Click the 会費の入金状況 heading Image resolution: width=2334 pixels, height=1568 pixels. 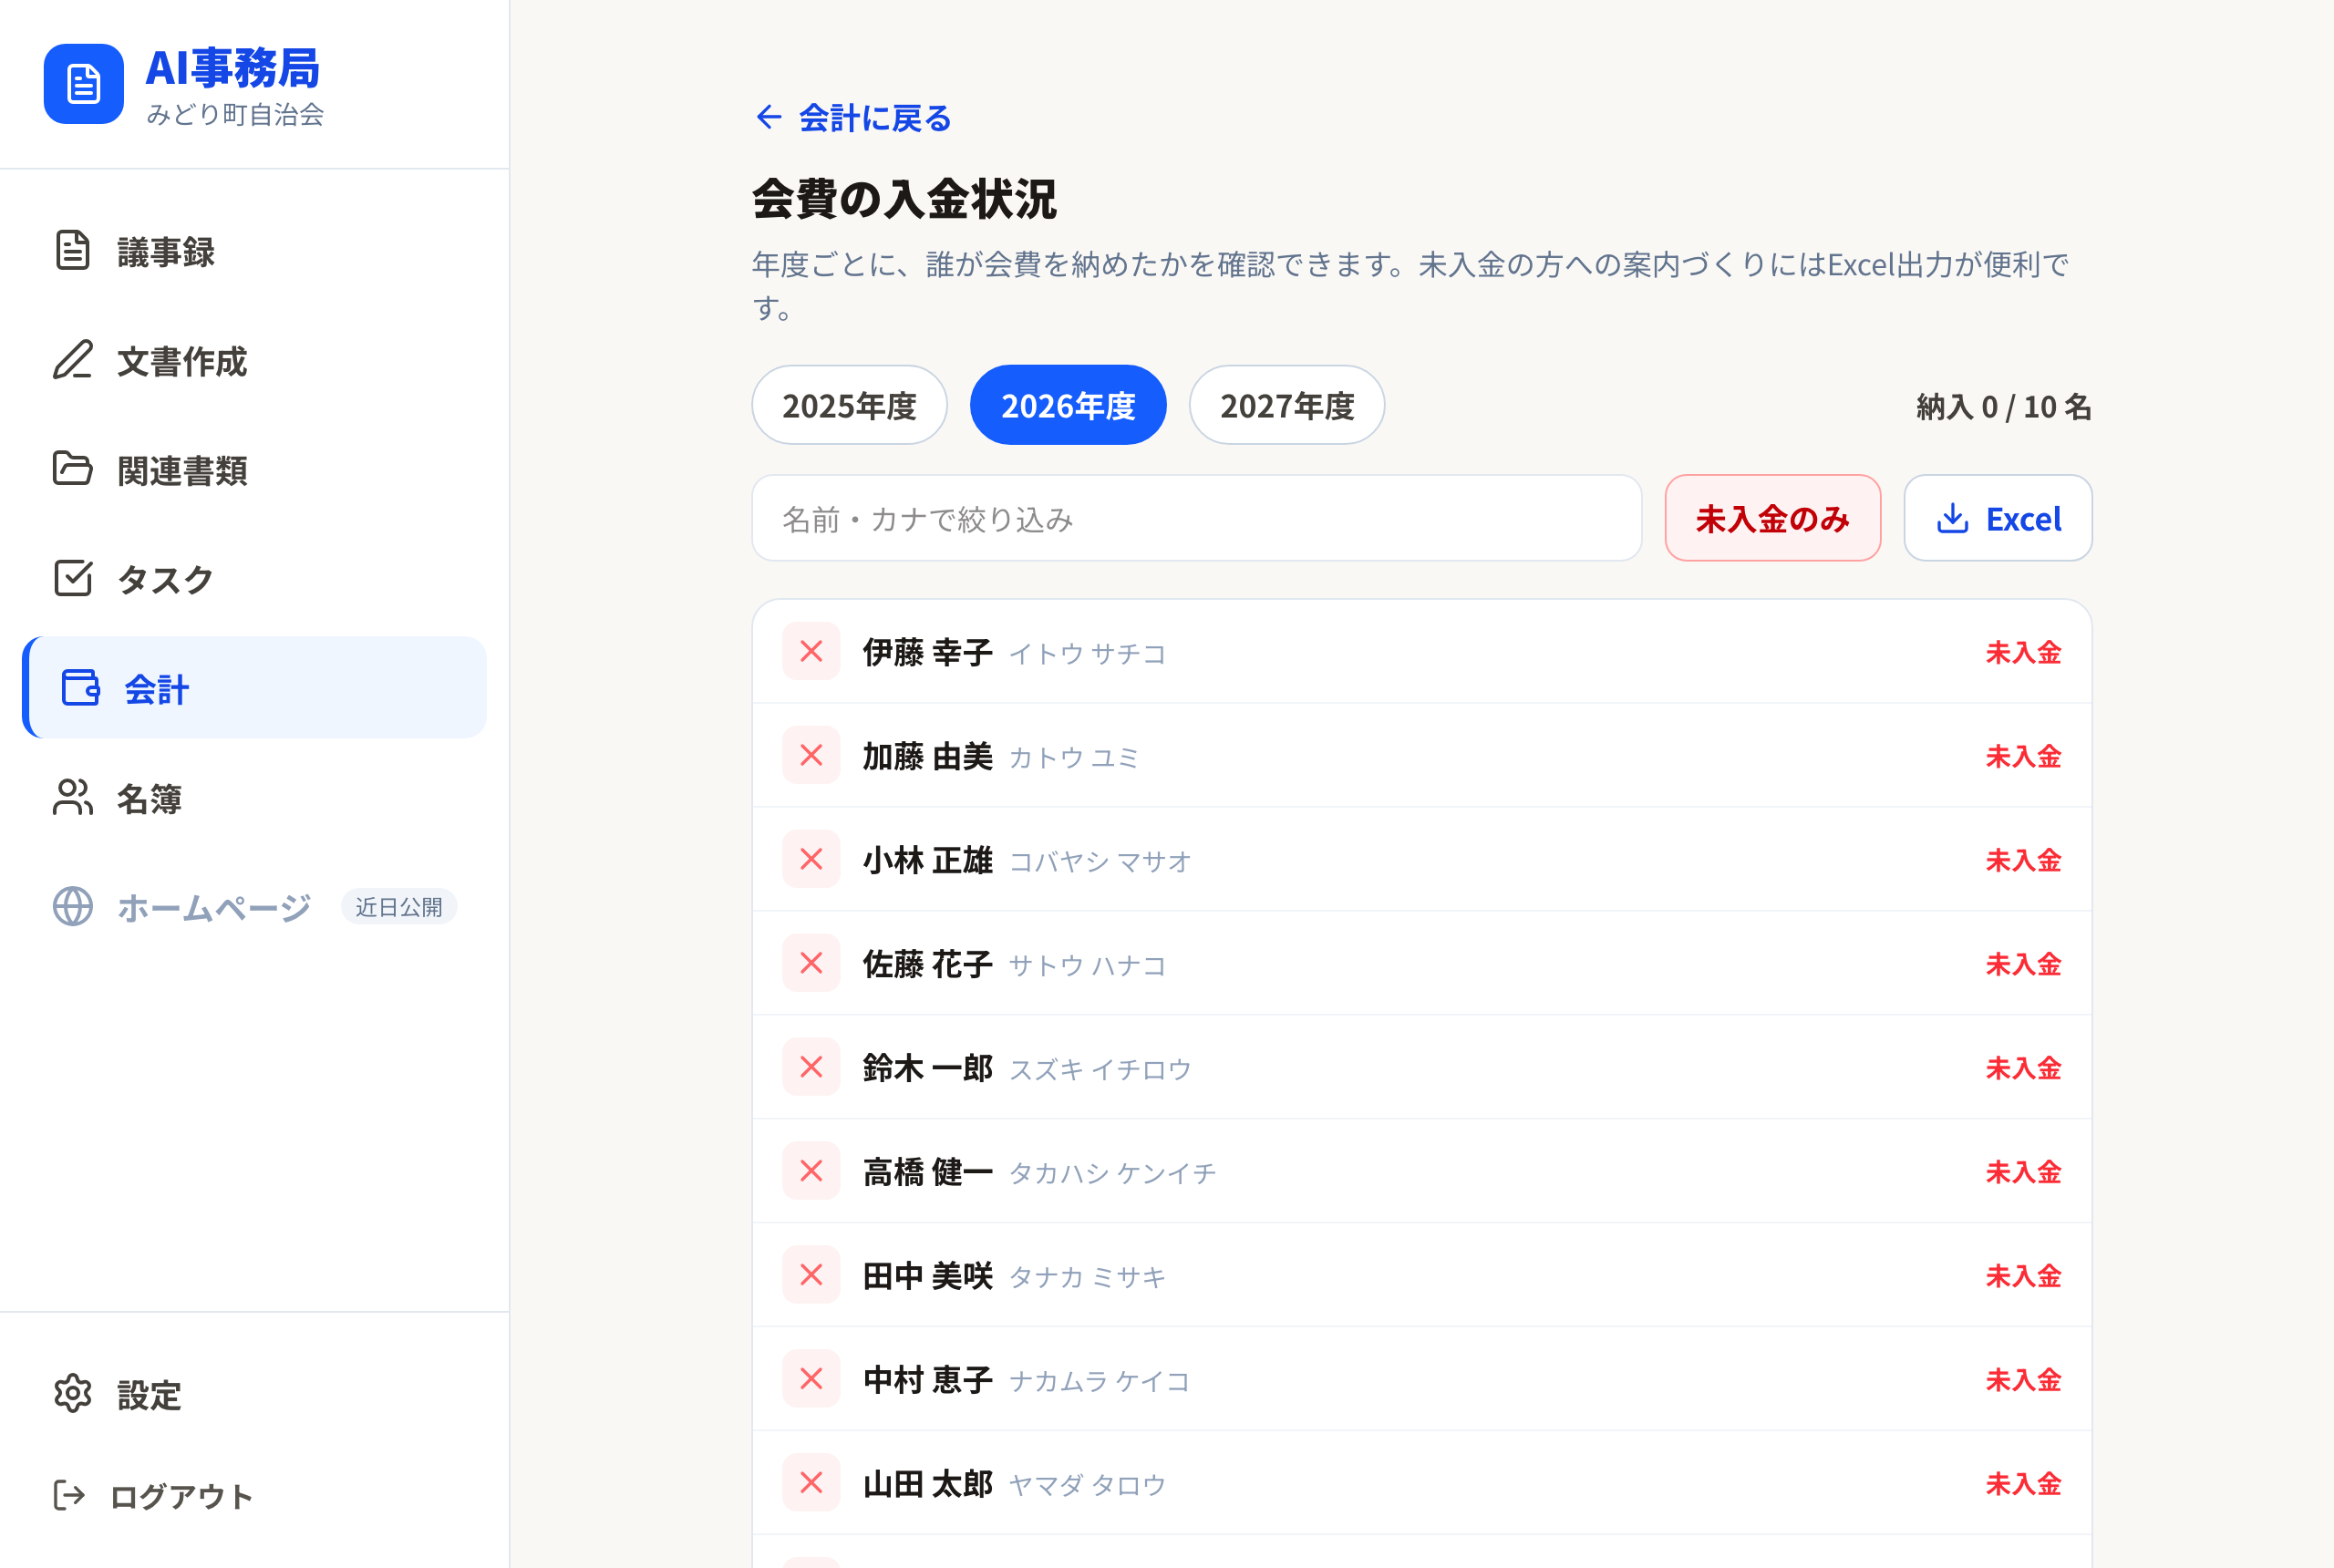(x=904, y=198)
